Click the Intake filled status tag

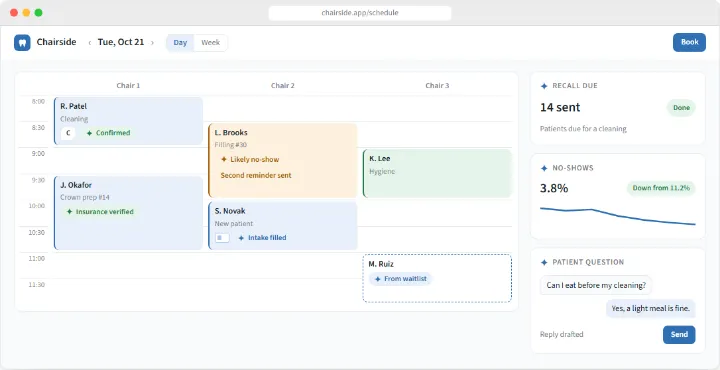tap(262, 238)
